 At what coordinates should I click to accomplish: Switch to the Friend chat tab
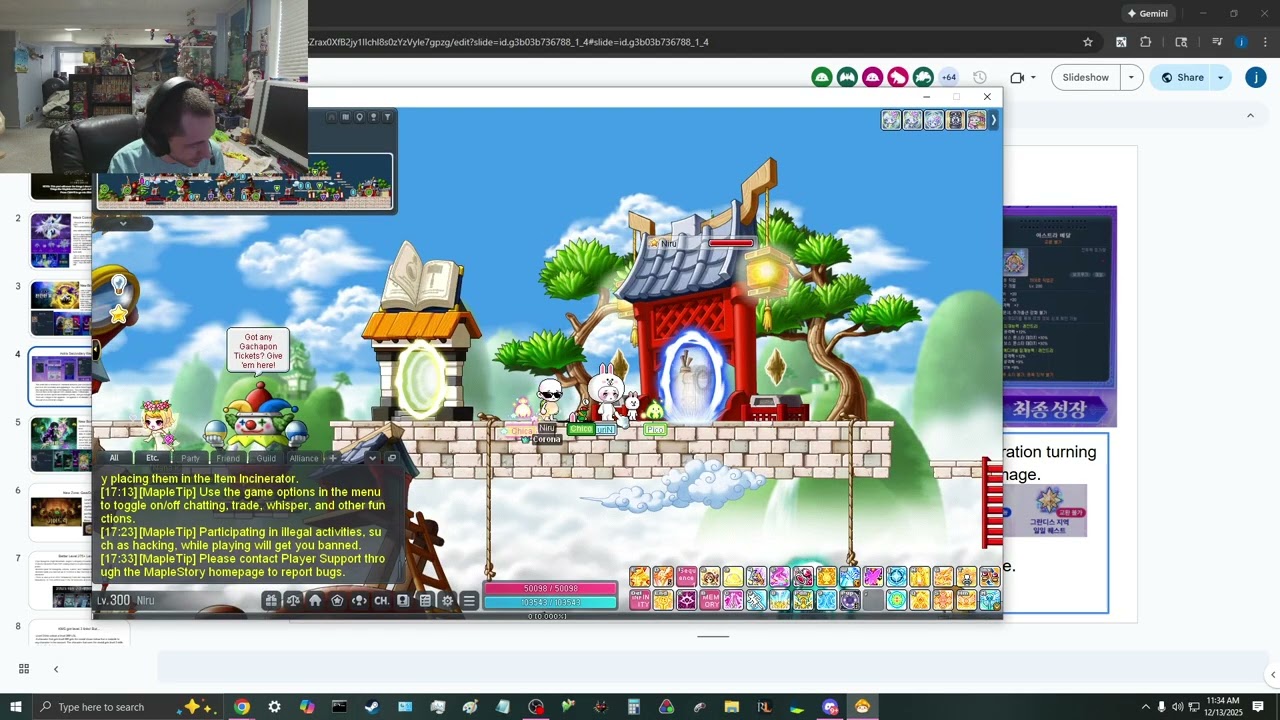point(228,458)
